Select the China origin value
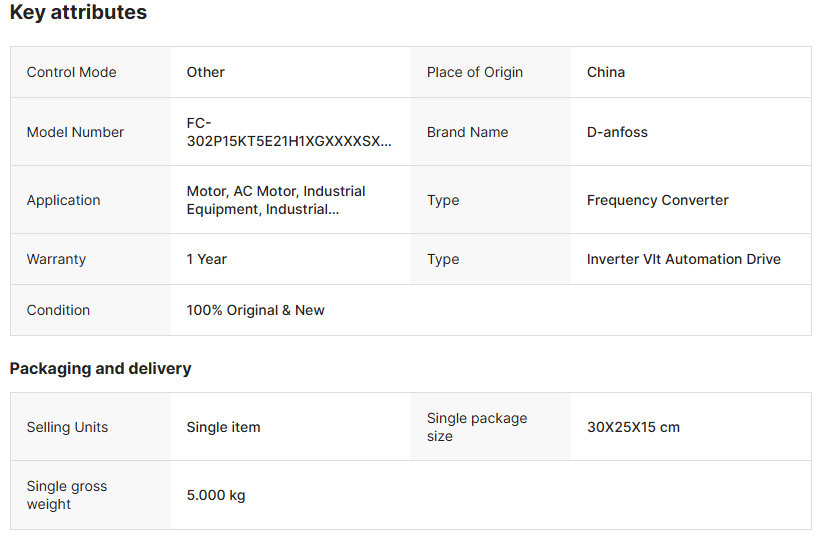This screenshot has width=822, height=542. click(606, 72)
